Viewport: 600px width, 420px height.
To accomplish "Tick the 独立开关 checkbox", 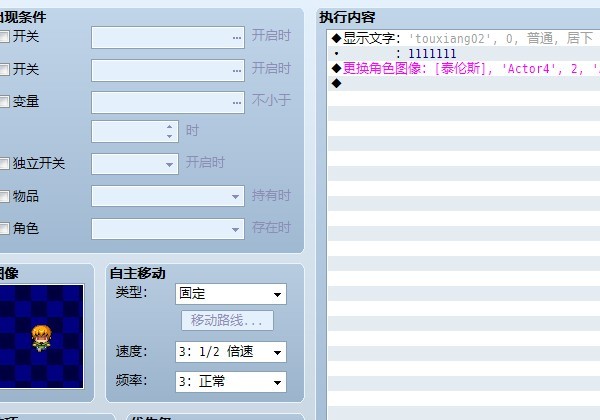I will pos(4,164).
